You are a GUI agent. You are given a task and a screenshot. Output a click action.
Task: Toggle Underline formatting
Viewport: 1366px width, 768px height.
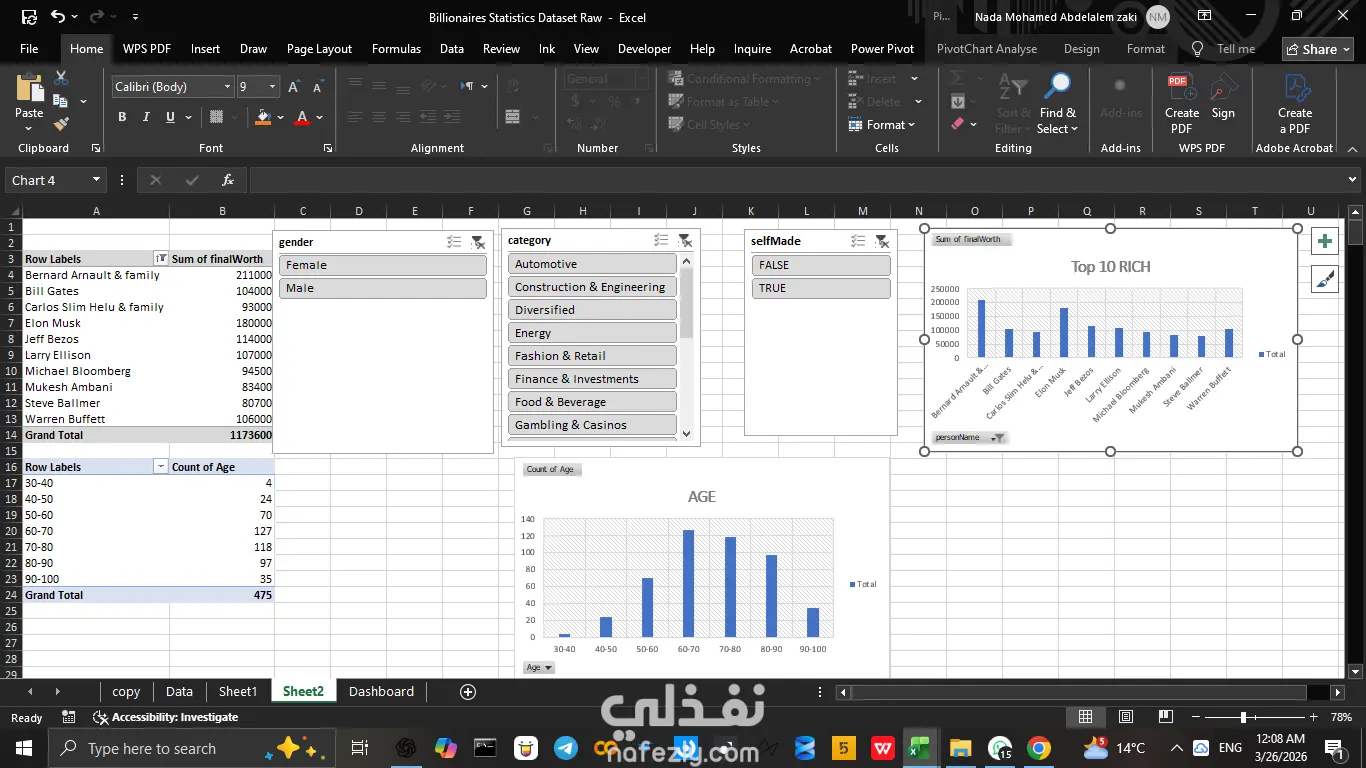click(171, 117)
